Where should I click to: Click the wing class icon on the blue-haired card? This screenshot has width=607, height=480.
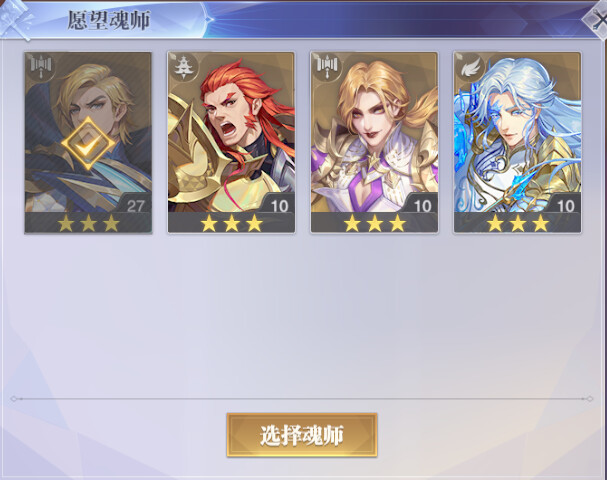[x=470, y=69]
